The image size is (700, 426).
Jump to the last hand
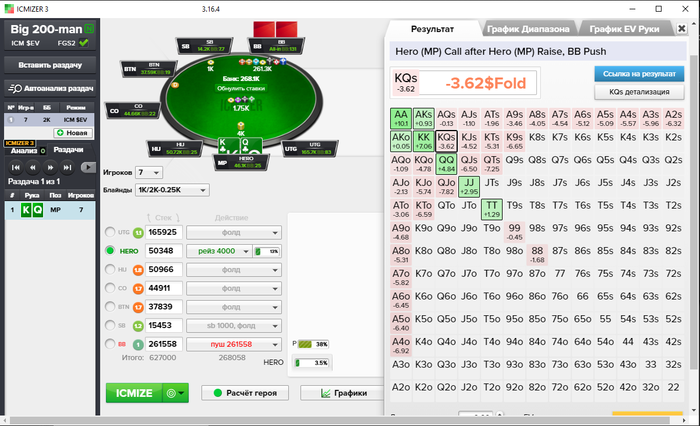(67, 167)
